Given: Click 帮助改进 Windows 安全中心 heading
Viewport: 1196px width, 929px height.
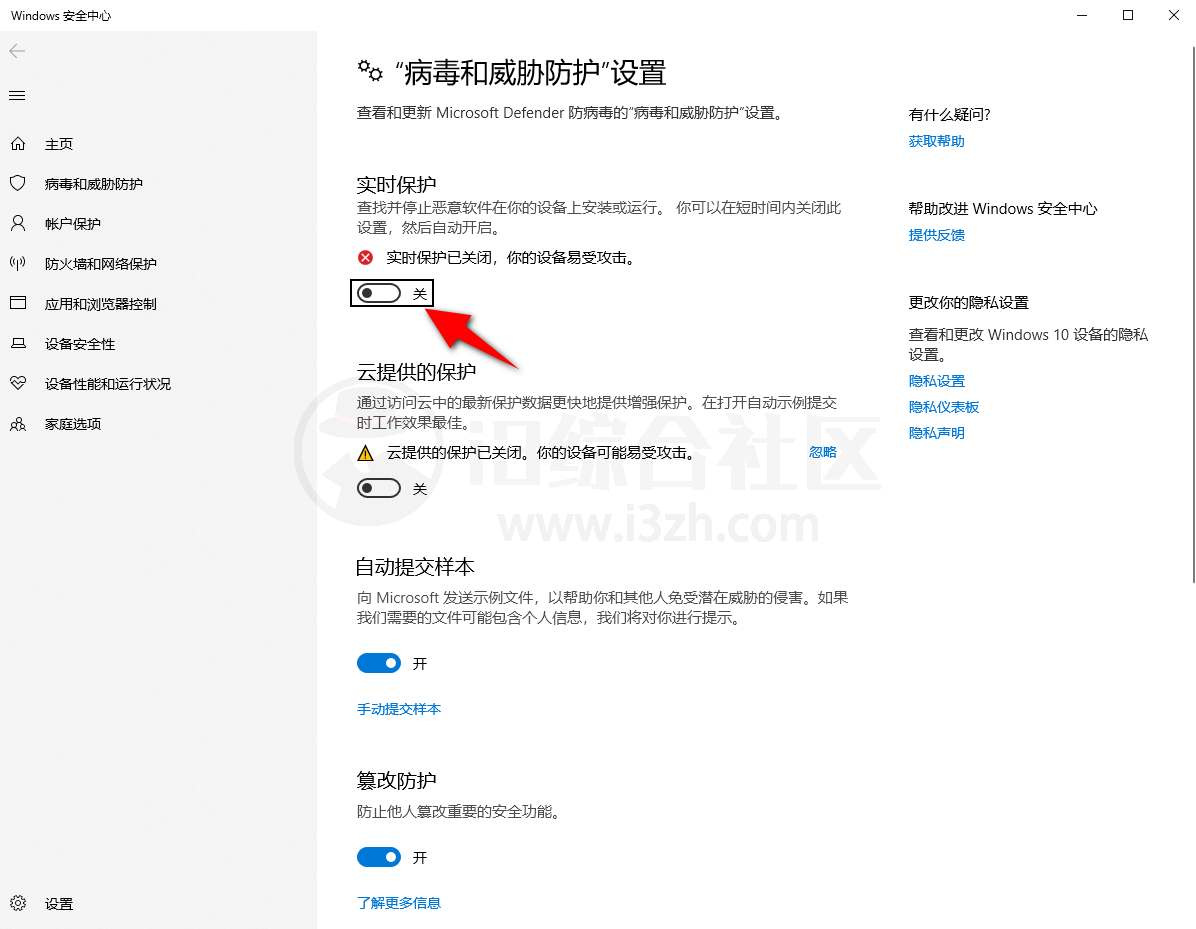Looking at the screenshot, I should (x=1003, y=208).
